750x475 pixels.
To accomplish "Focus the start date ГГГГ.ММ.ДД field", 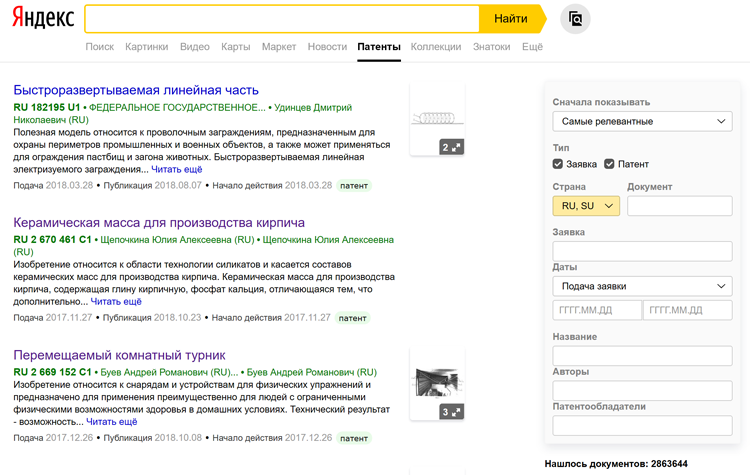I will (x=596, y=310).
